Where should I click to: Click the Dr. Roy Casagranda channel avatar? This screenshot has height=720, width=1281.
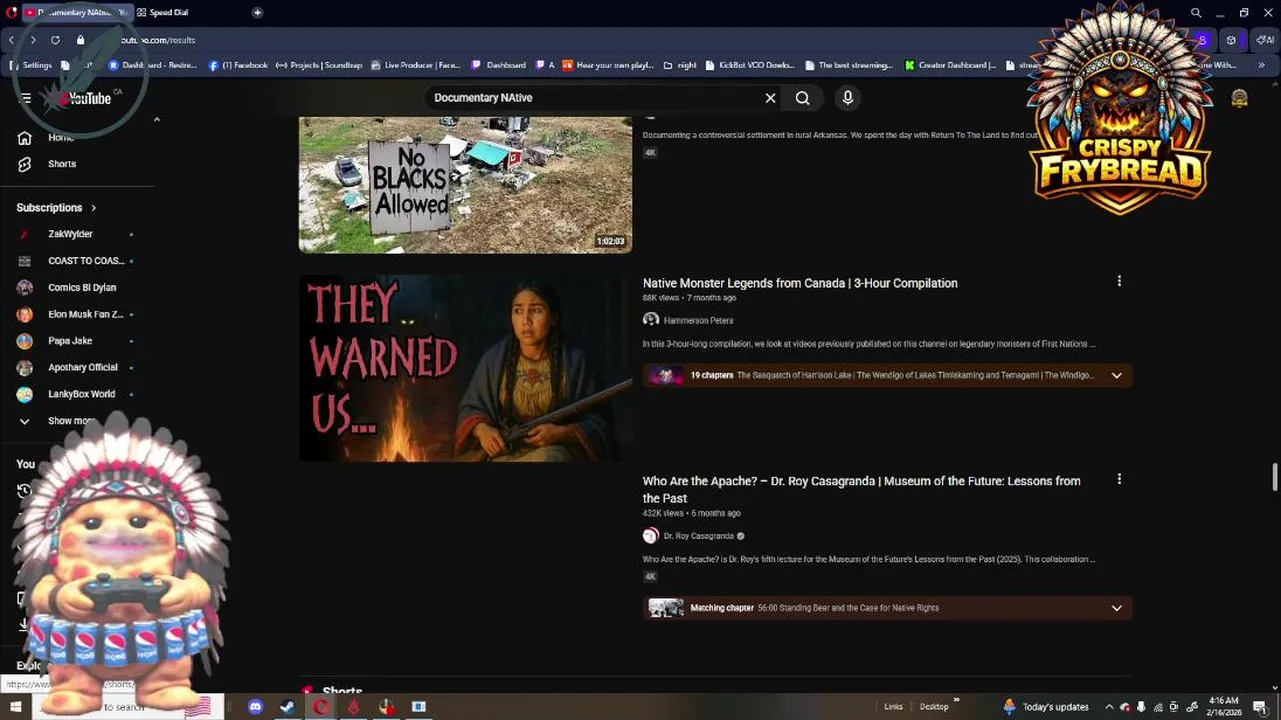(x=651, y=536)
